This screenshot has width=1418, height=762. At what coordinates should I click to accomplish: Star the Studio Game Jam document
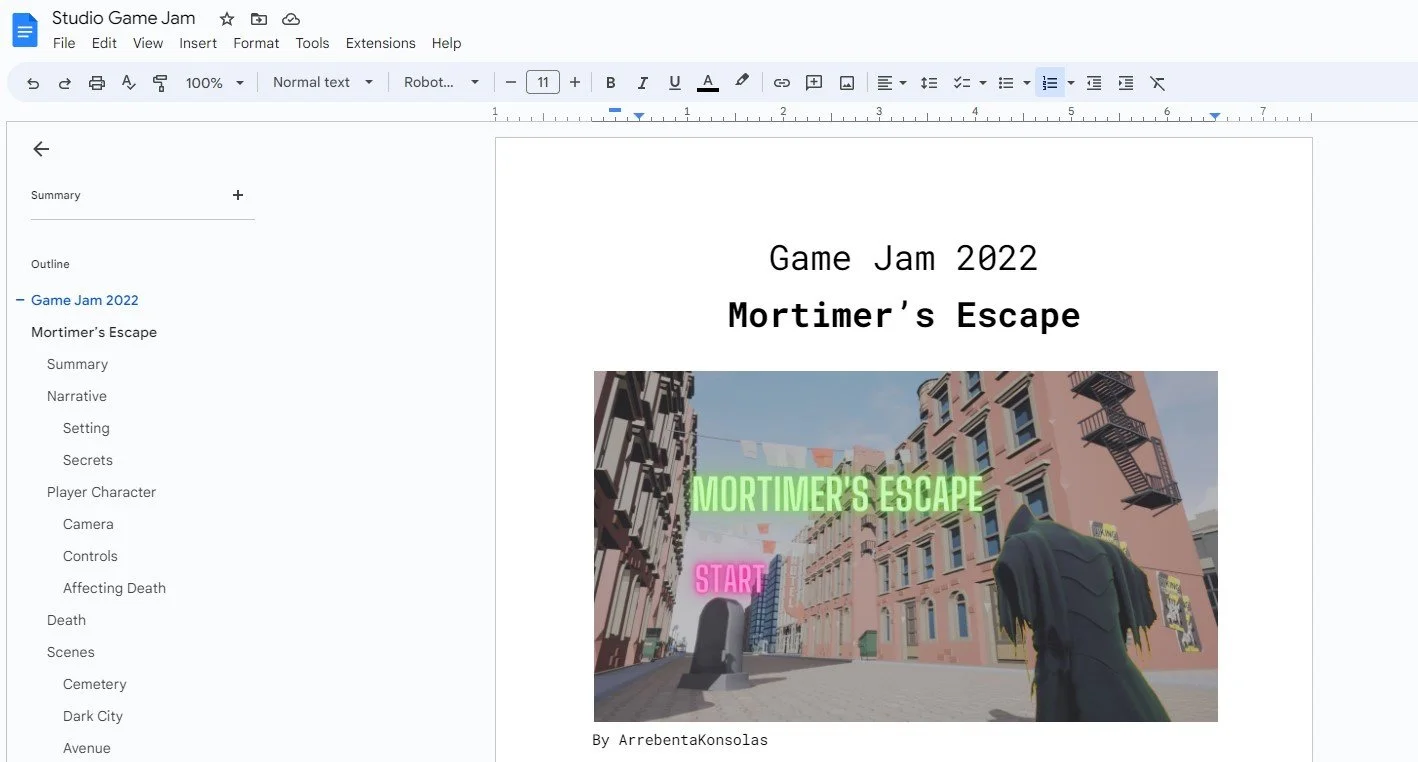pos(227,19)
